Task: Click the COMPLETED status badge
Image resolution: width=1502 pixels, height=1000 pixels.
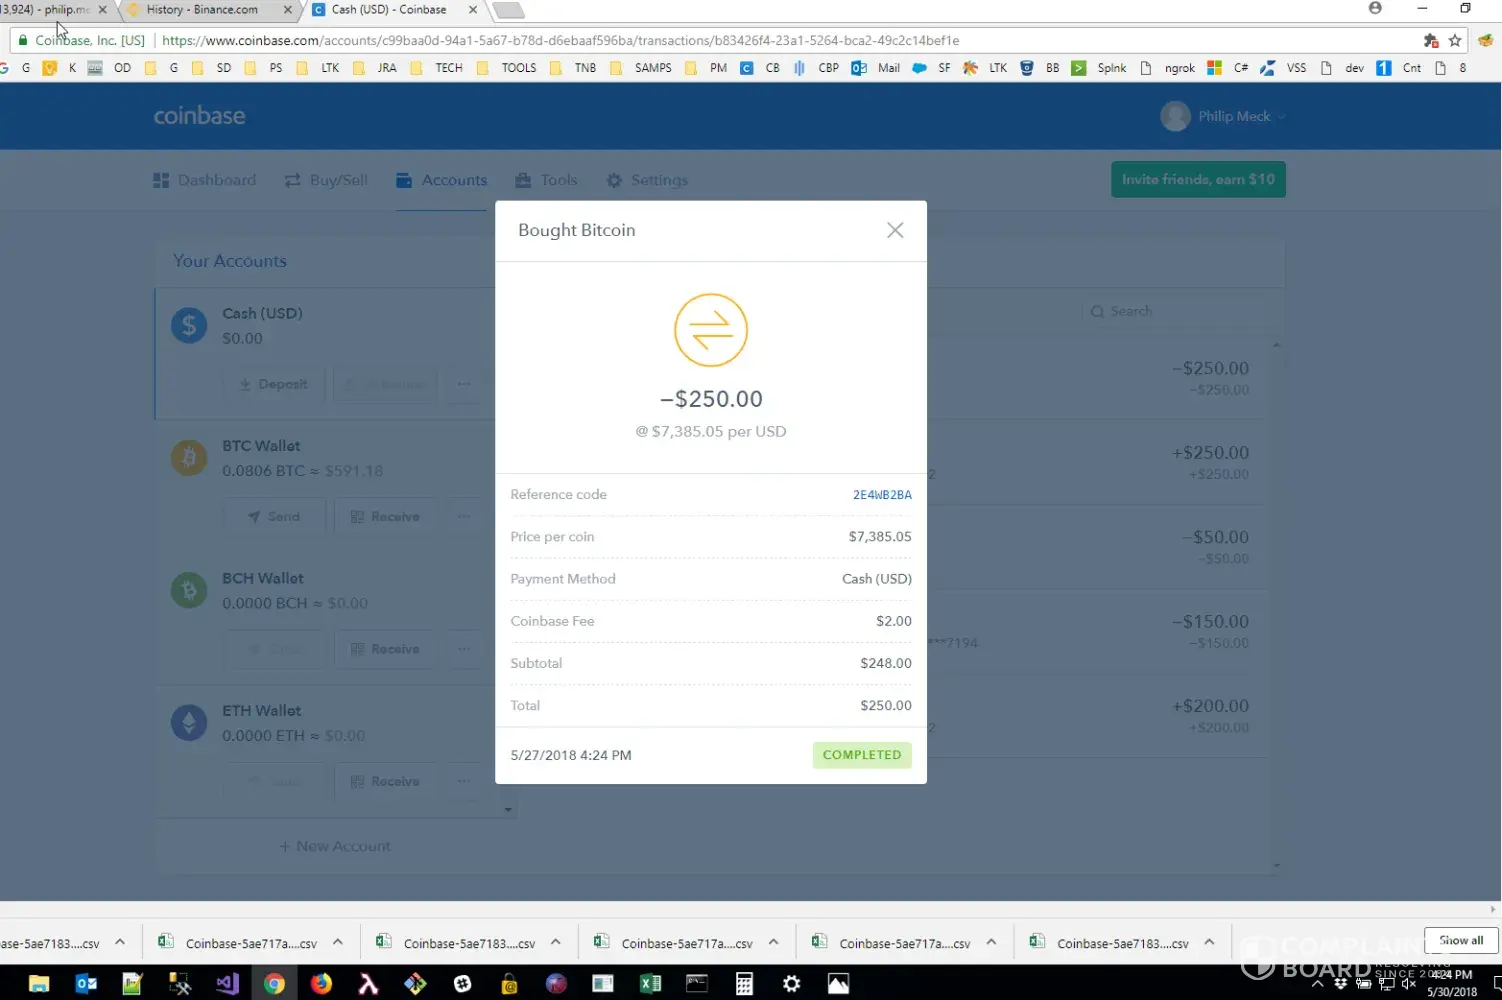Action: (x=861, y=755)
